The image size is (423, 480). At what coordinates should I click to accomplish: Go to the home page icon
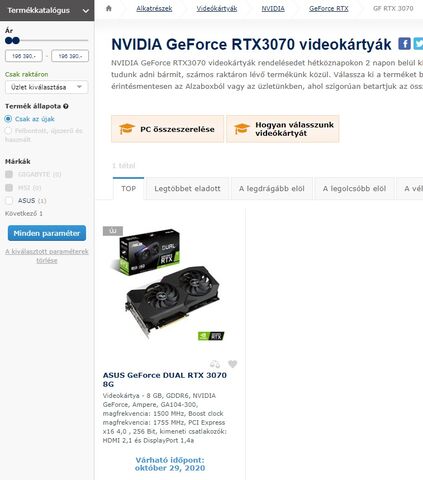[x=109, y=8]
